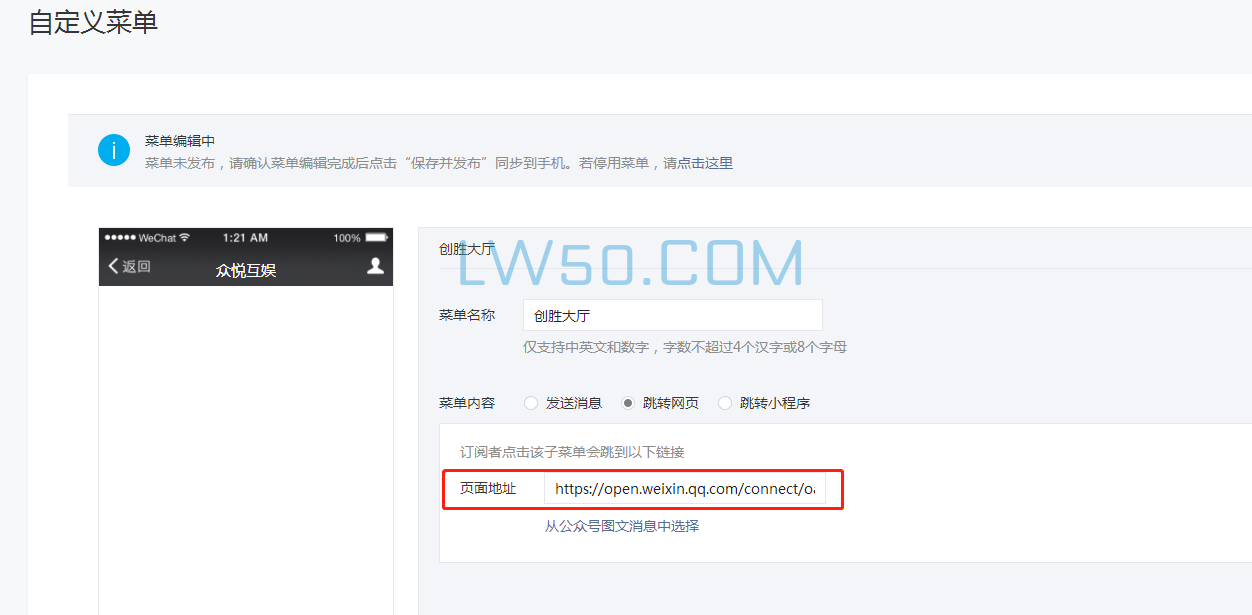This screenshot has height=615, width=1252.
Task: Click the 菜单名称 input containing 创胜大厅
Action: (672, 314)
